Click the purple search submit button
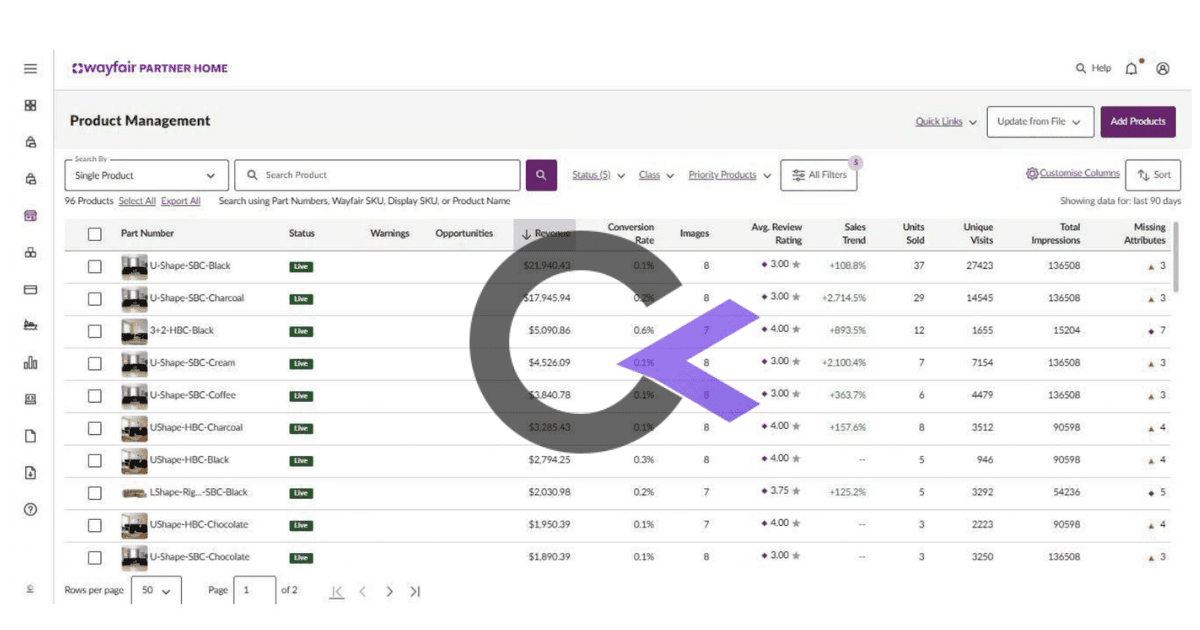The width and height of the screenshot is (1200, 630). 541,175
